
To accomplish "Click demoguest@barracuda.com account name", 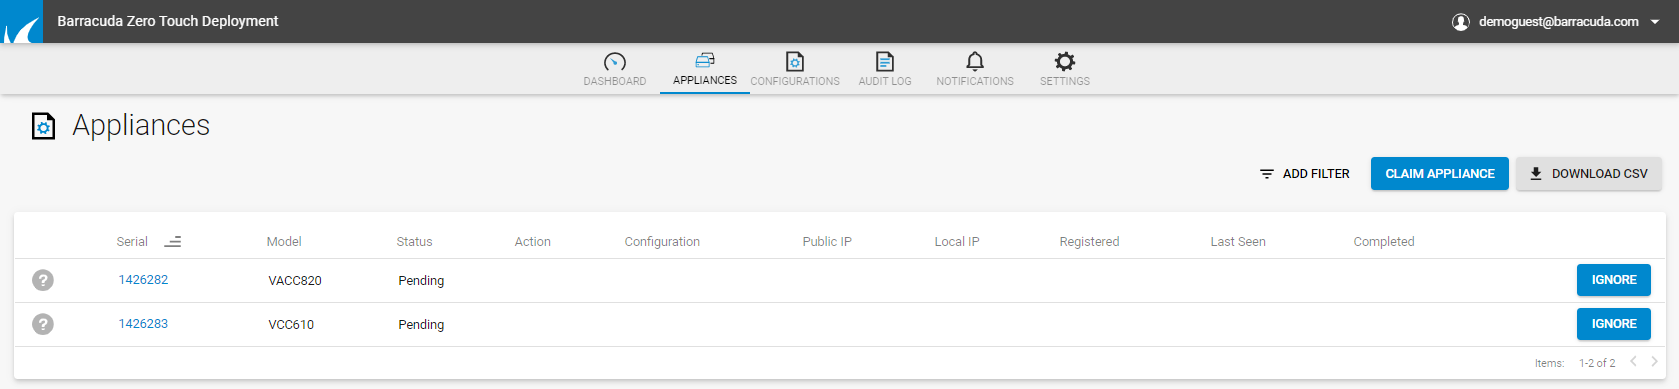I will point(1558,22).
